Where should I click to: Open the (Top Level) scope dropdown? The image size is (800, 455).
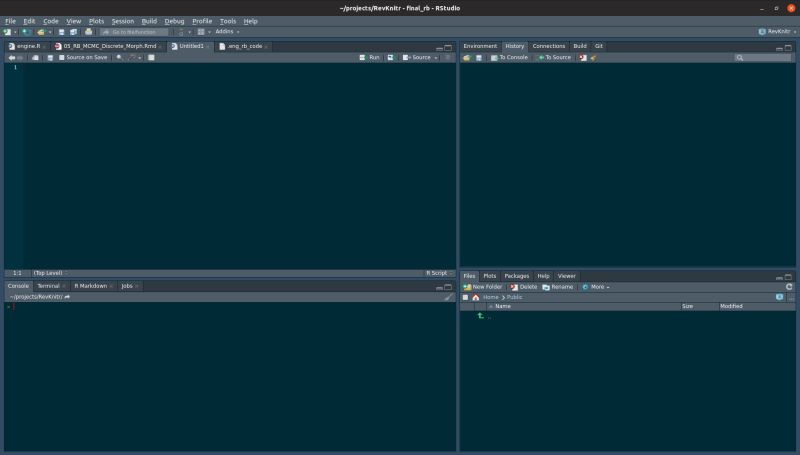[50, 273]
